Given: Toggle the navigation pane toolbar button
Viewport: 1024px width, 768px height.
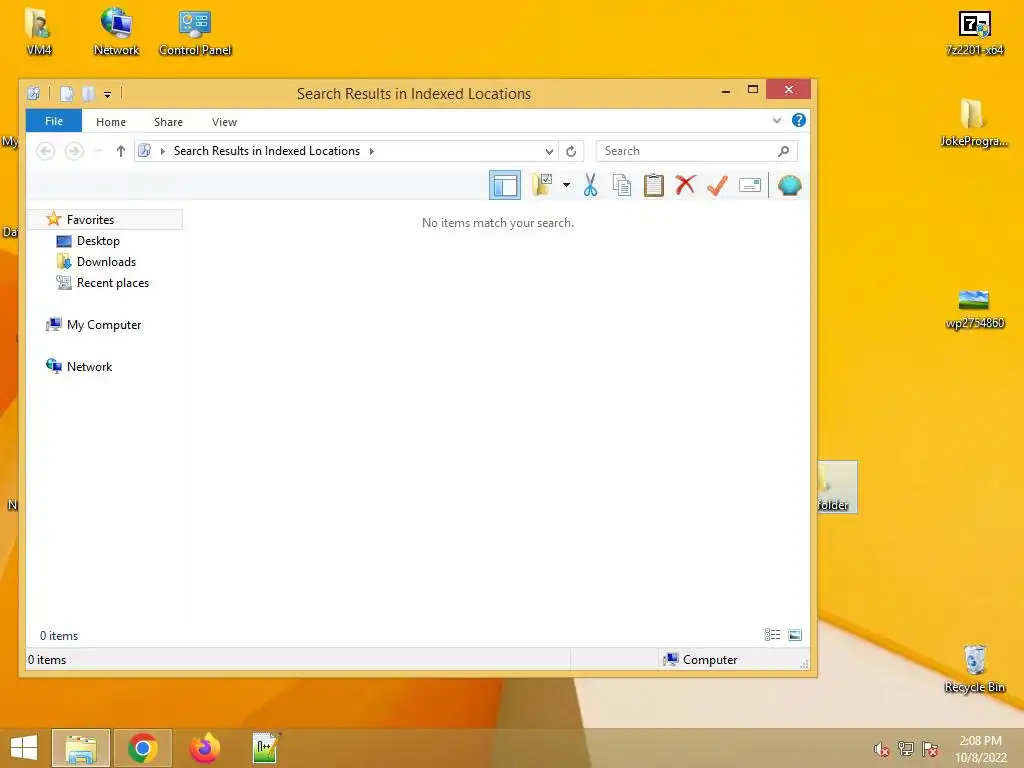Looking at the screenshot, I should (x=505, y=185).
